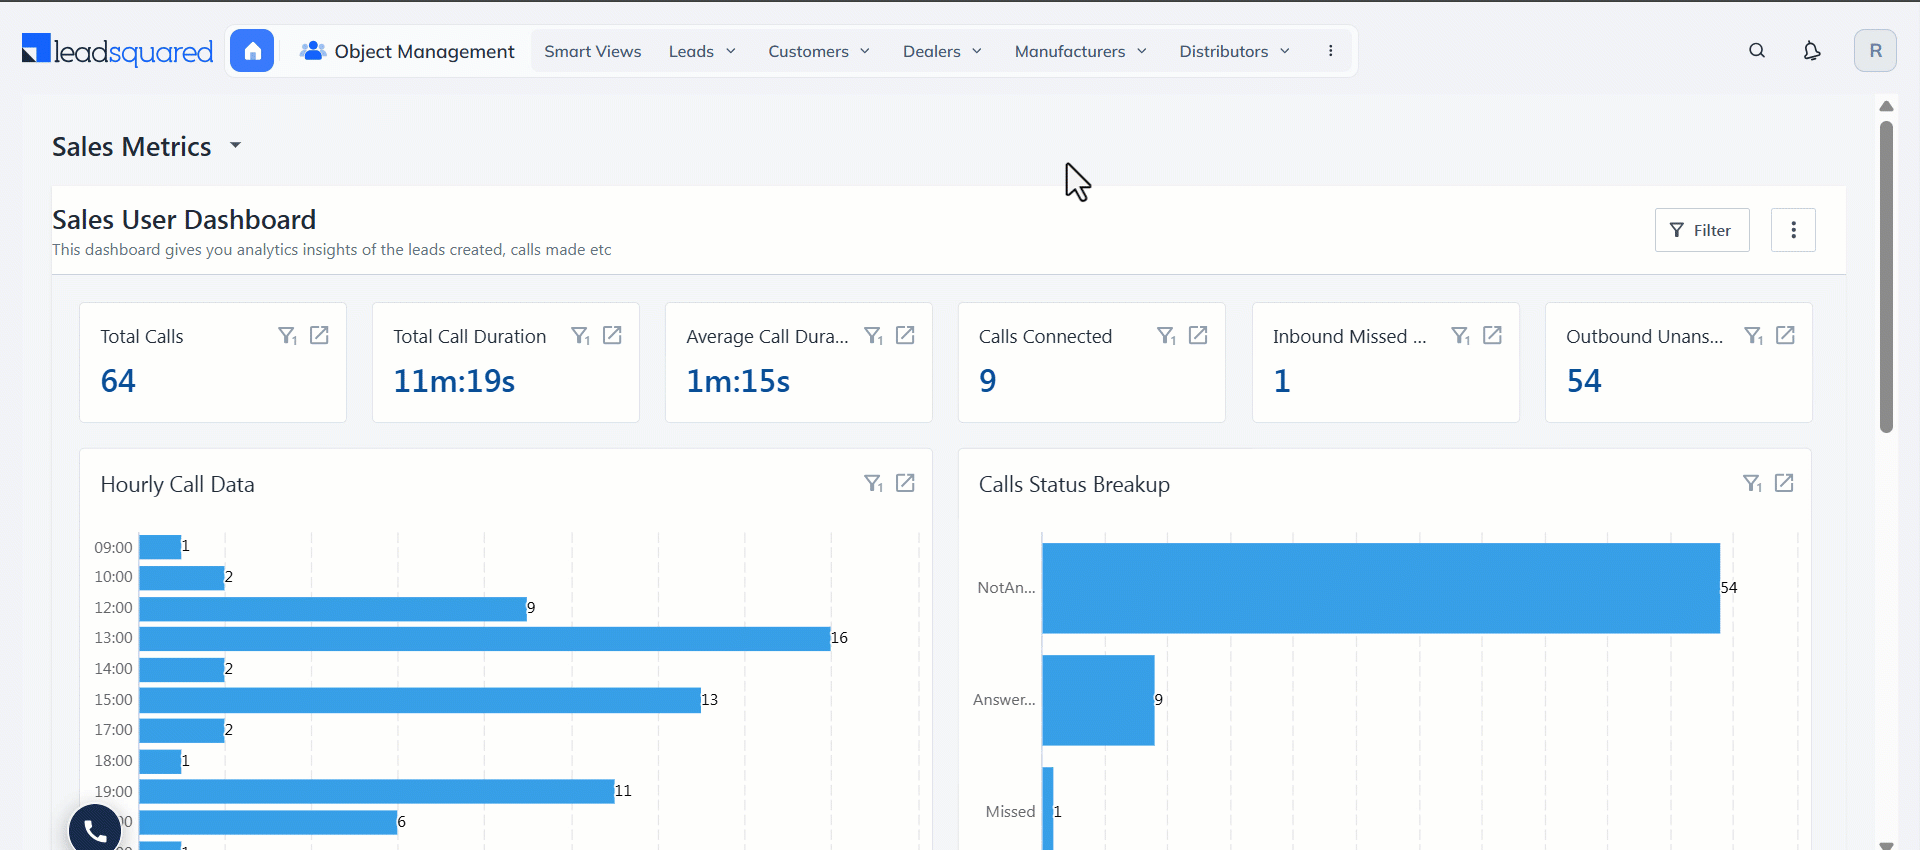1920x850 pixels.
Task: Expand the Customers menu
Action: pyautogui.click(x=818, y=51)
